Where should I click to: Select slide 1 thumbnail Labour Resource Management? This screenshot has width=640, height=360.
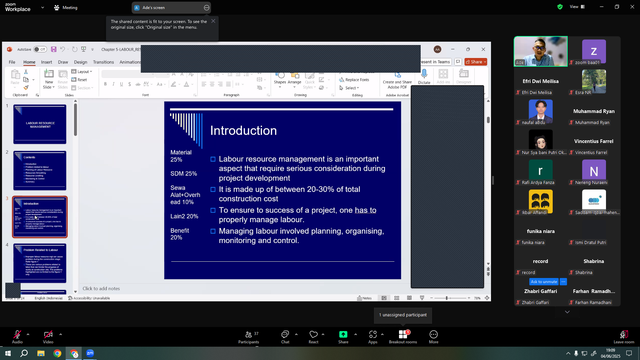coord(40,124)
